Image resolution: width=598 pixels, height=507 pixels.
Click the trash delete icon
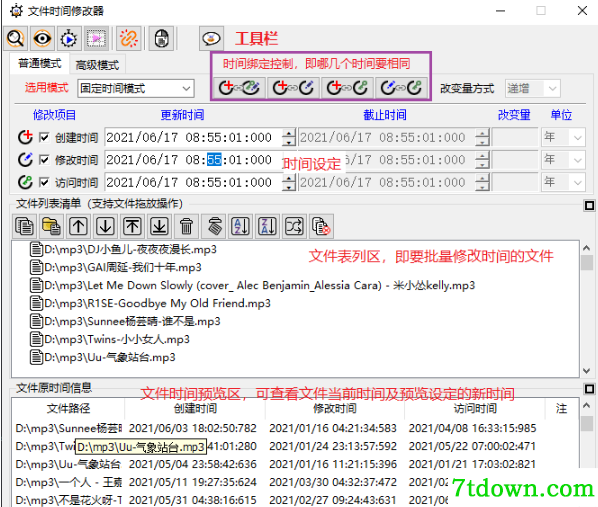[186, 226]
